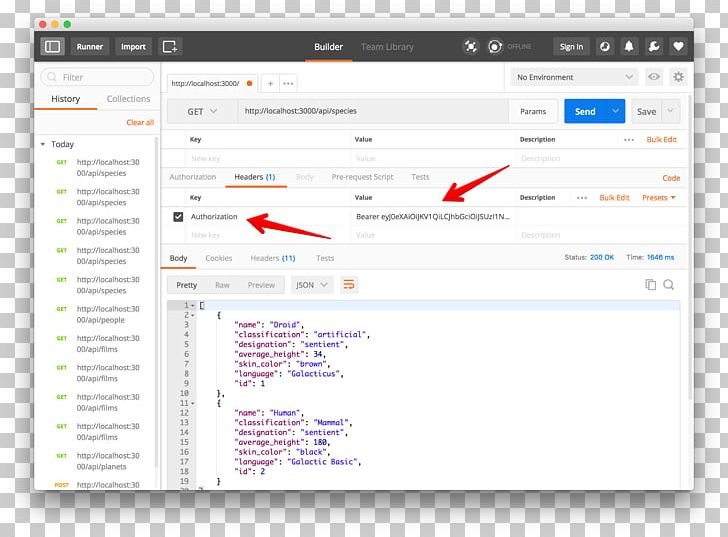The image size is (728, 537).
Task: Open the Presets dropdown
Action: pos(658,198)
